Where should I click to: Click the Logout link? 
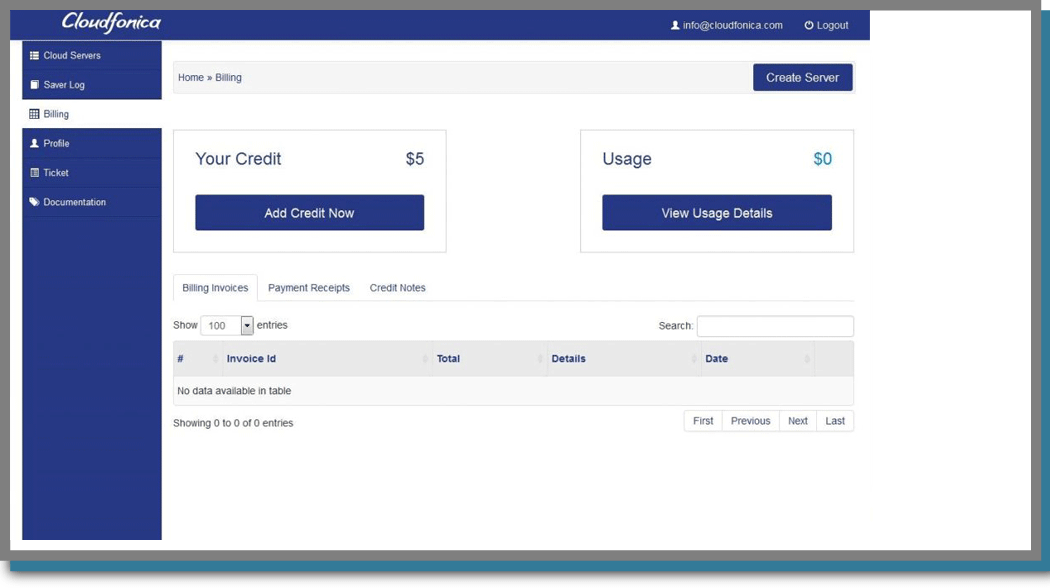pos(826,25)
